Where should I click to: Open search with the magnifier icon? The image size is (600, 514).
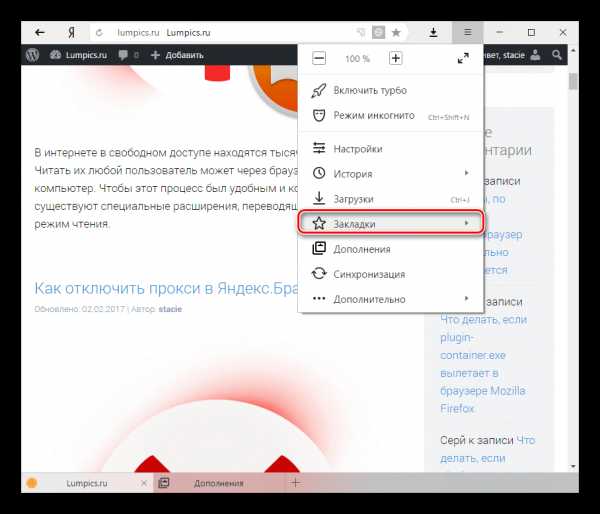(x=557, y=55)
